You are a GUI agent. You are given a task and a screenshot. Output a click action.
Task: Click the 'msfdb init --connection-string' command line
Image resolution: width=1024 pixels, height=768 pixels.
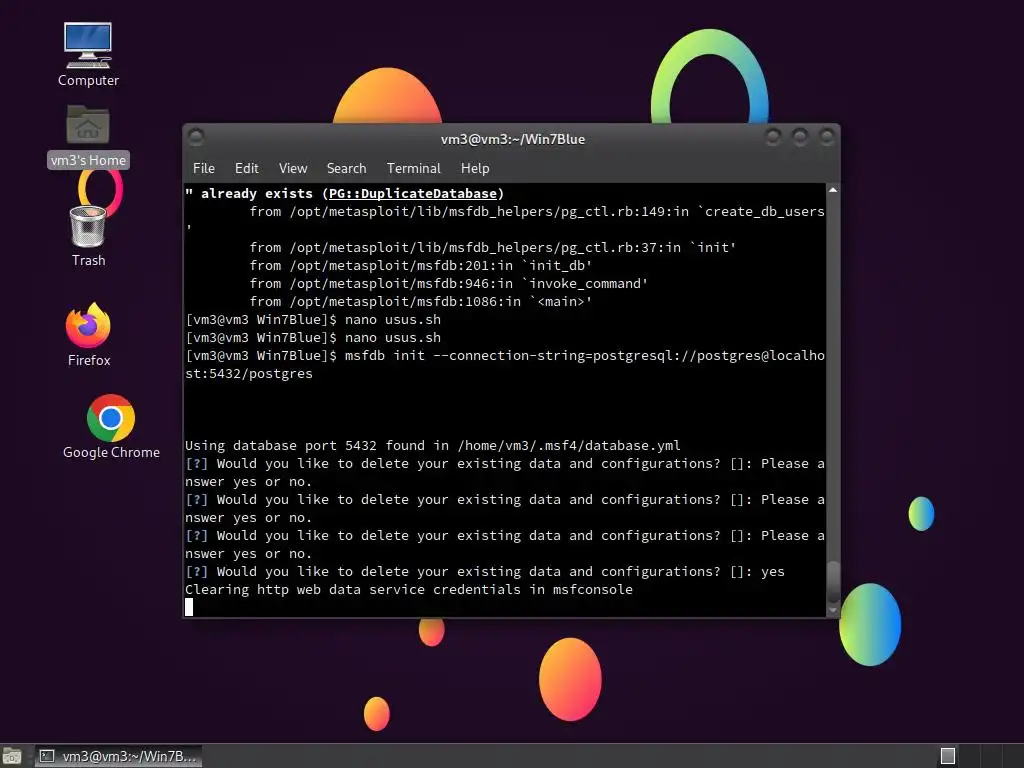tap(505, 364)
